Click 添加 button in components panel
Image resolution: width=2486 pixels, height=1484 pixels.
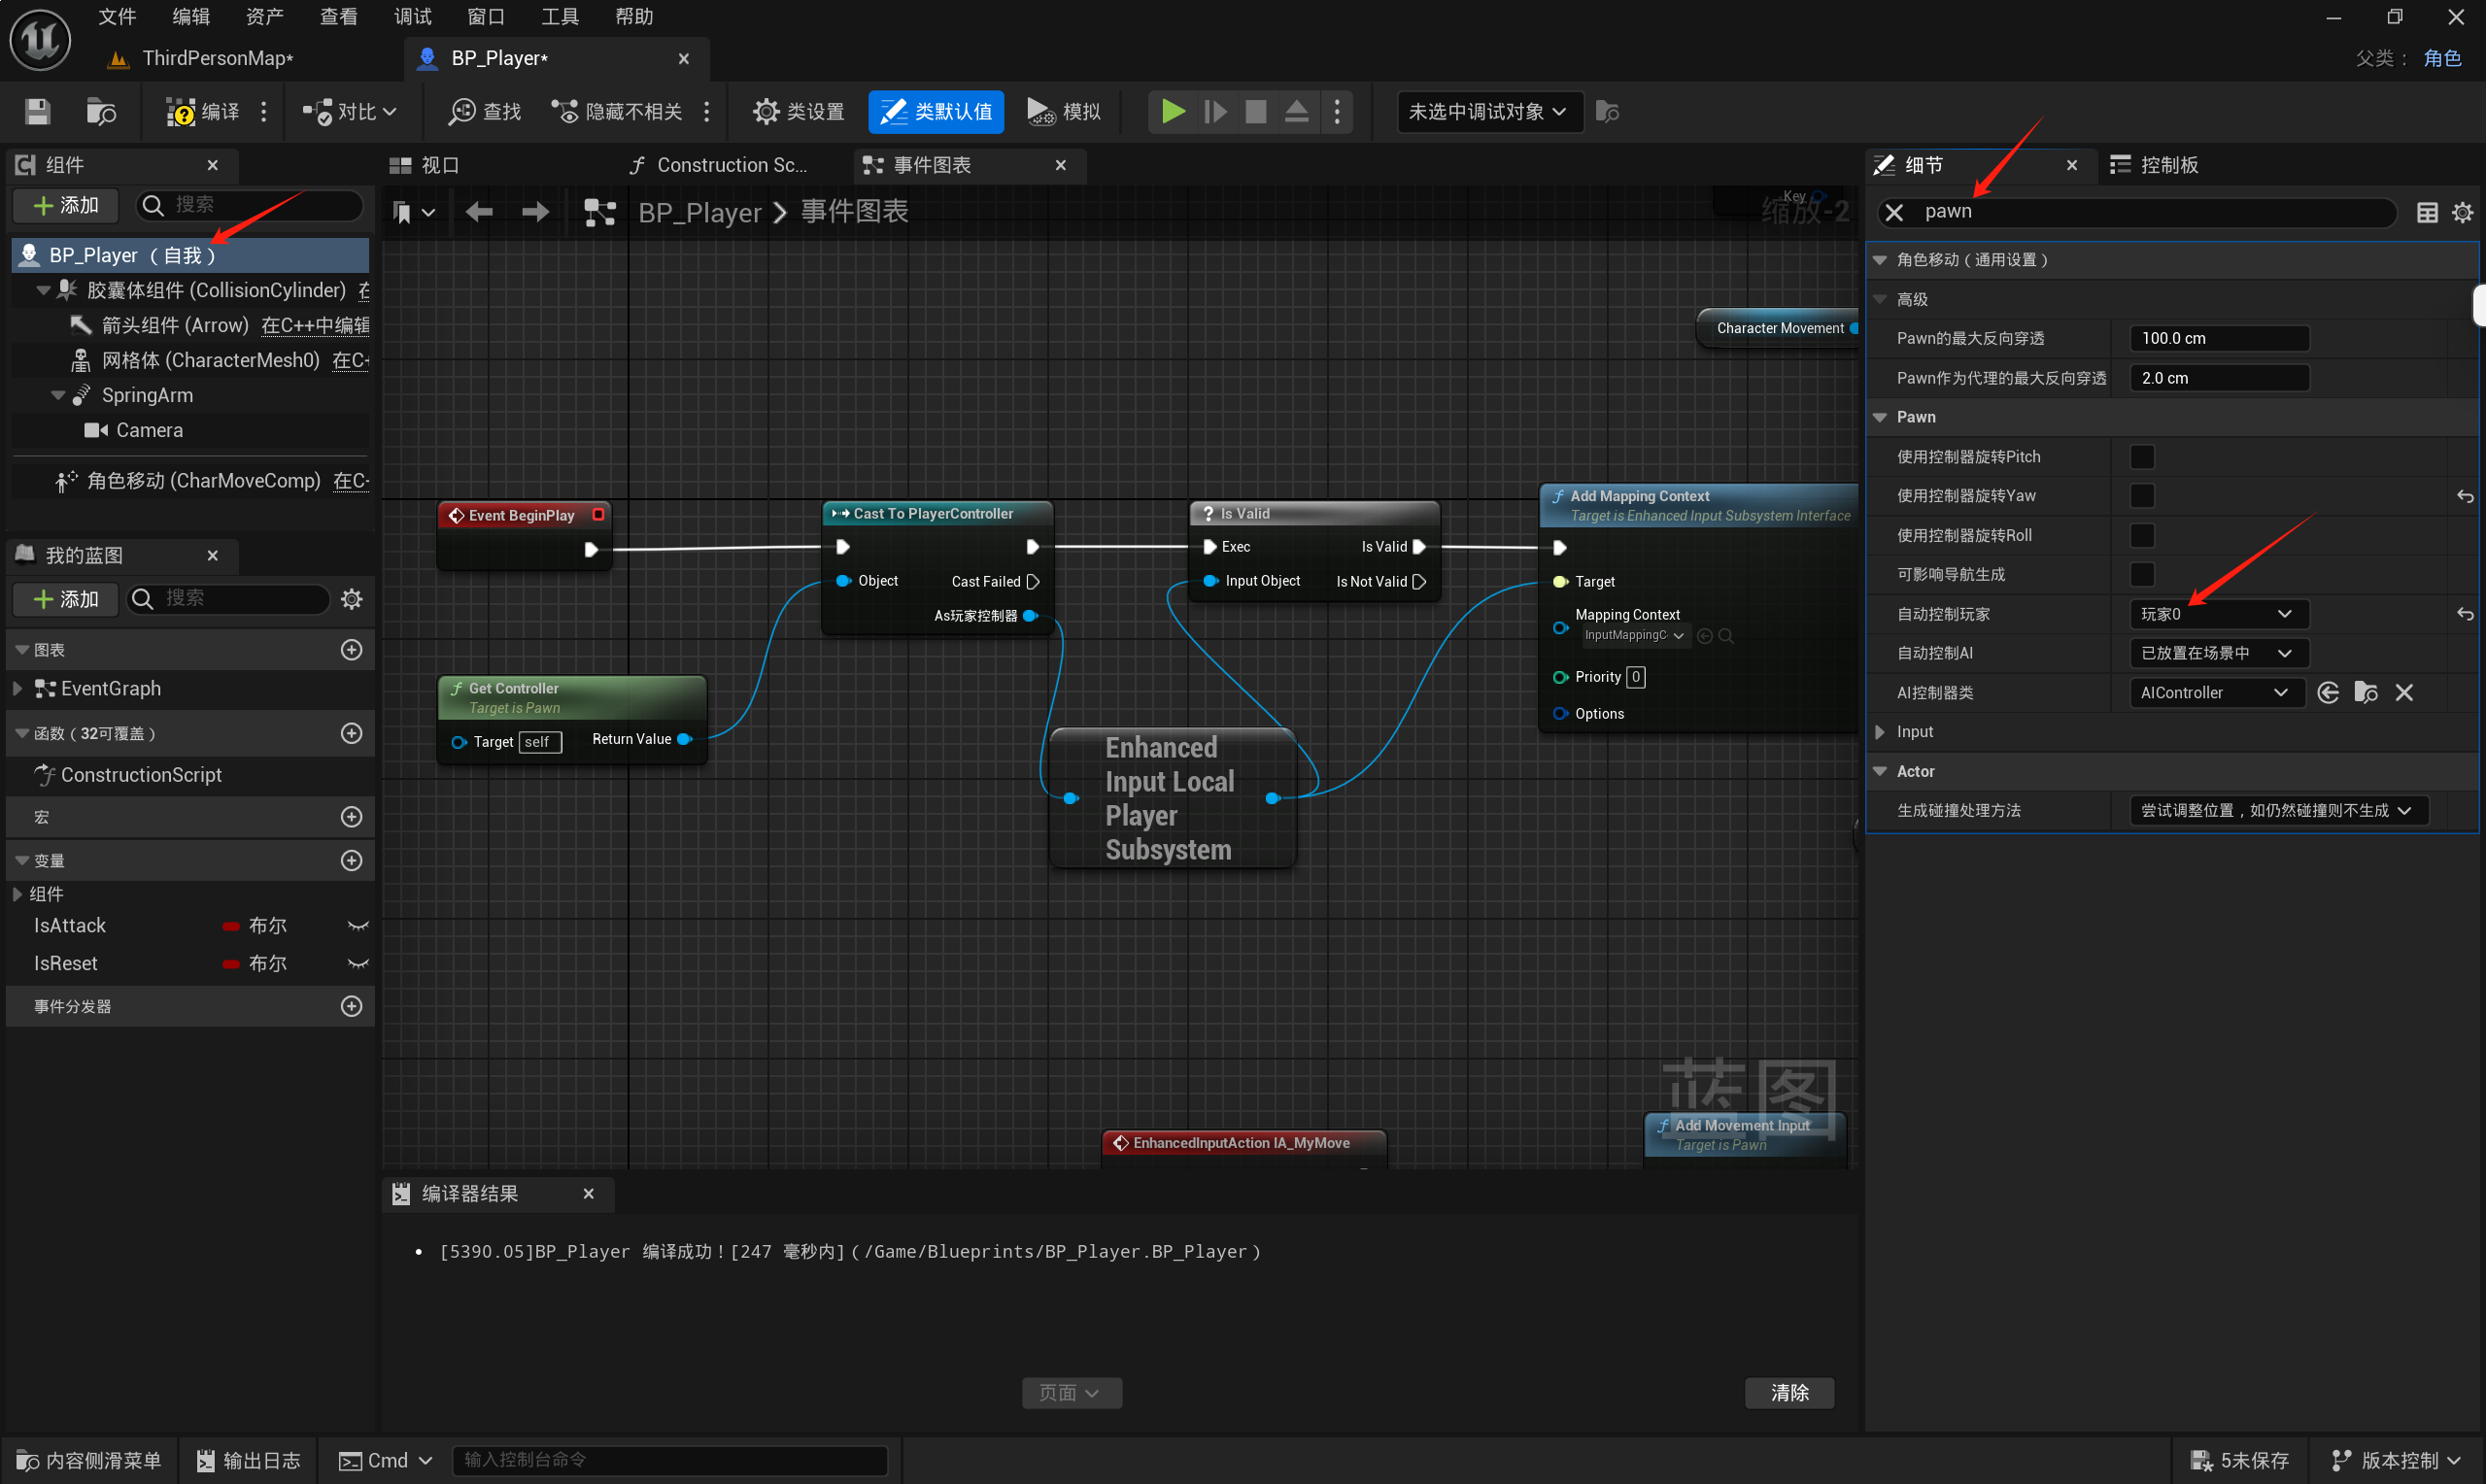(66, 205)
